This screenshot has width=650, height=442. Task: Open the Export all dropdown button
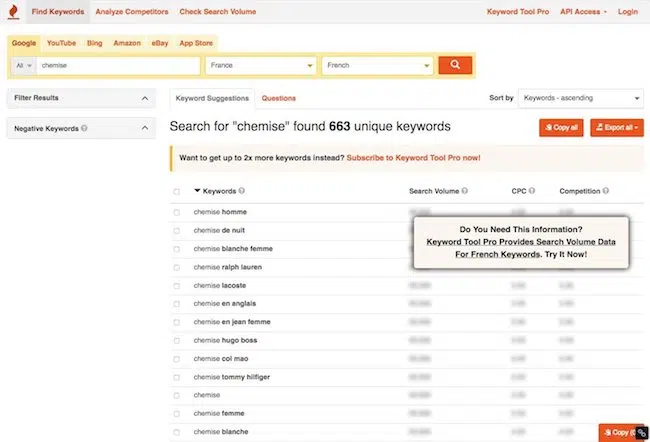point(617,127)
